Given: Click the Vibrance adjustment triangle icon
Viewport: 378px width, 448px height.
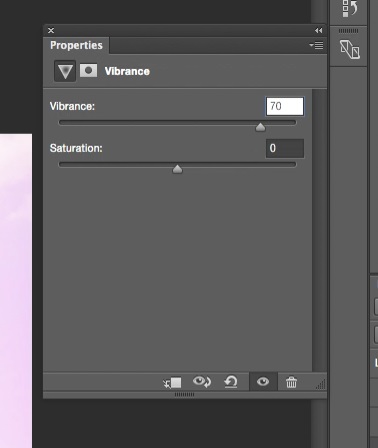Looking at the screenshot, I should click(x=65, y=71).
